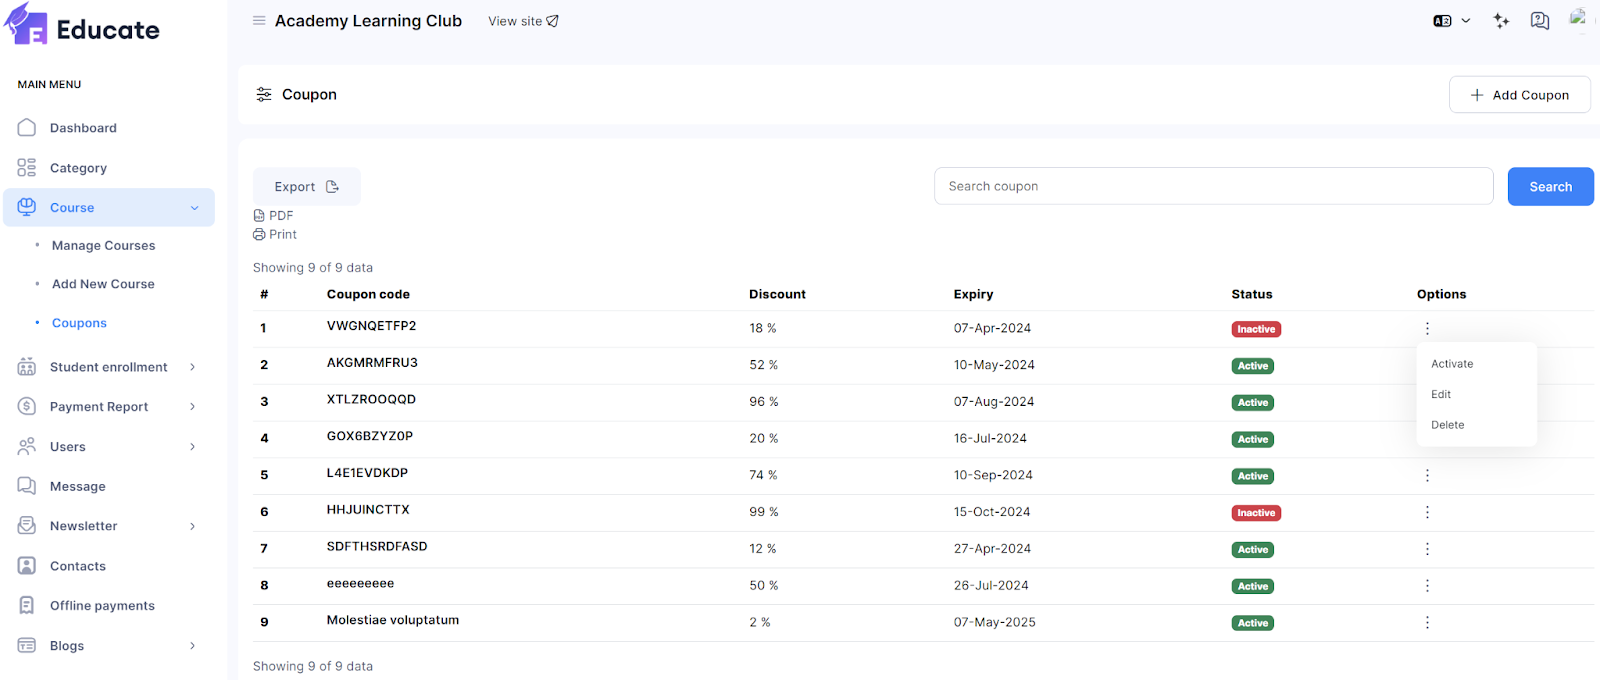Image resolution: width=1600 pixels, height=680 pixels.
Task: Open View site link
Action: (x=523, y=21)
